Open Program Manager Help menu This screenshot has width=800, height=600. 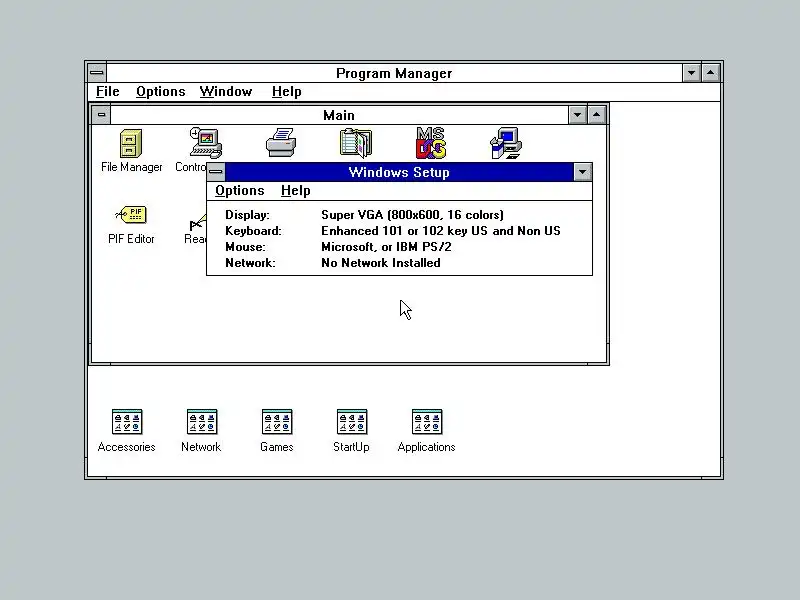click(286, 92)
